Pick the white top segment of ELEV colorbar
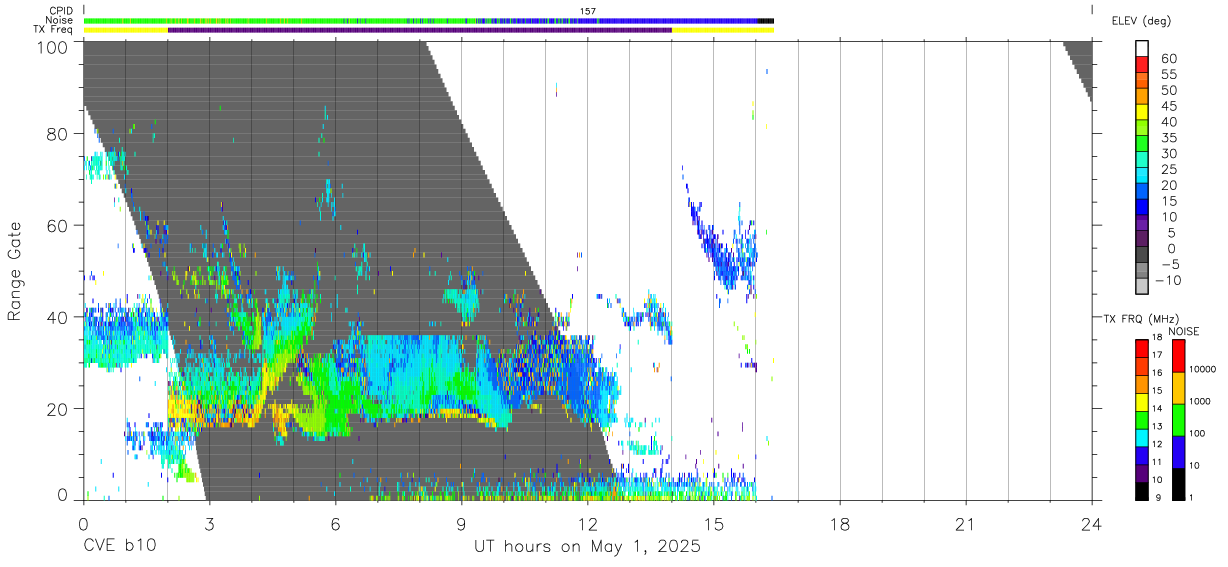 tap(1142, 48)
